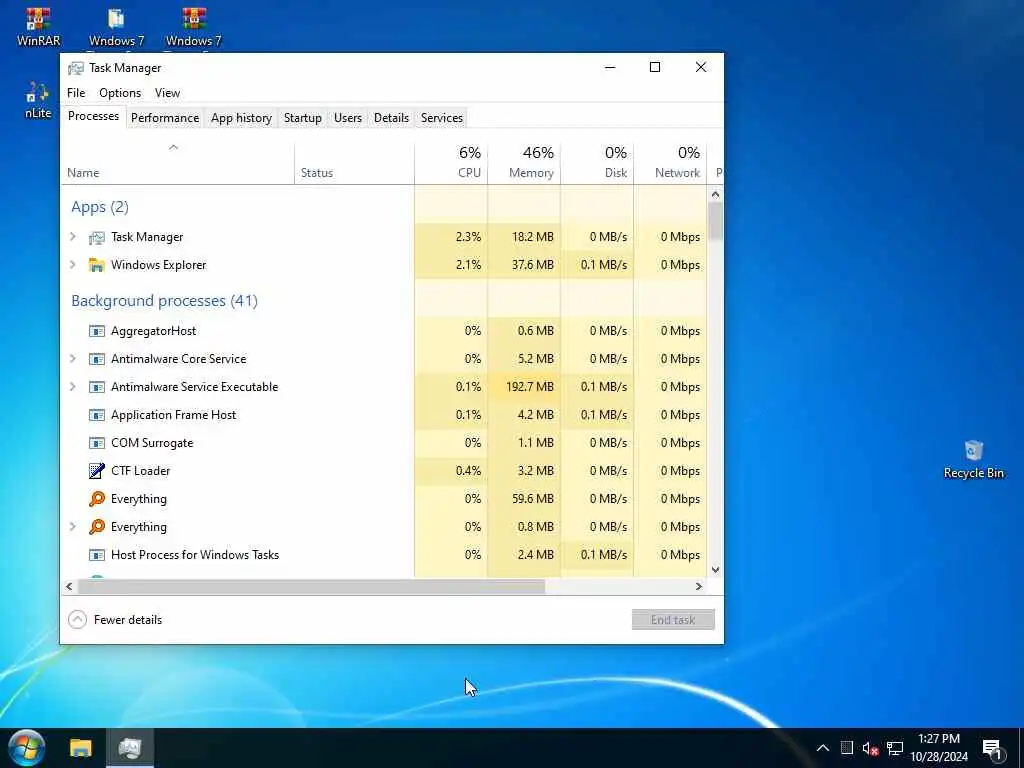This screenshot has width=1024, height=768.
Task: Click the horizontal scrollbar thumb
Action: [312, 586]
